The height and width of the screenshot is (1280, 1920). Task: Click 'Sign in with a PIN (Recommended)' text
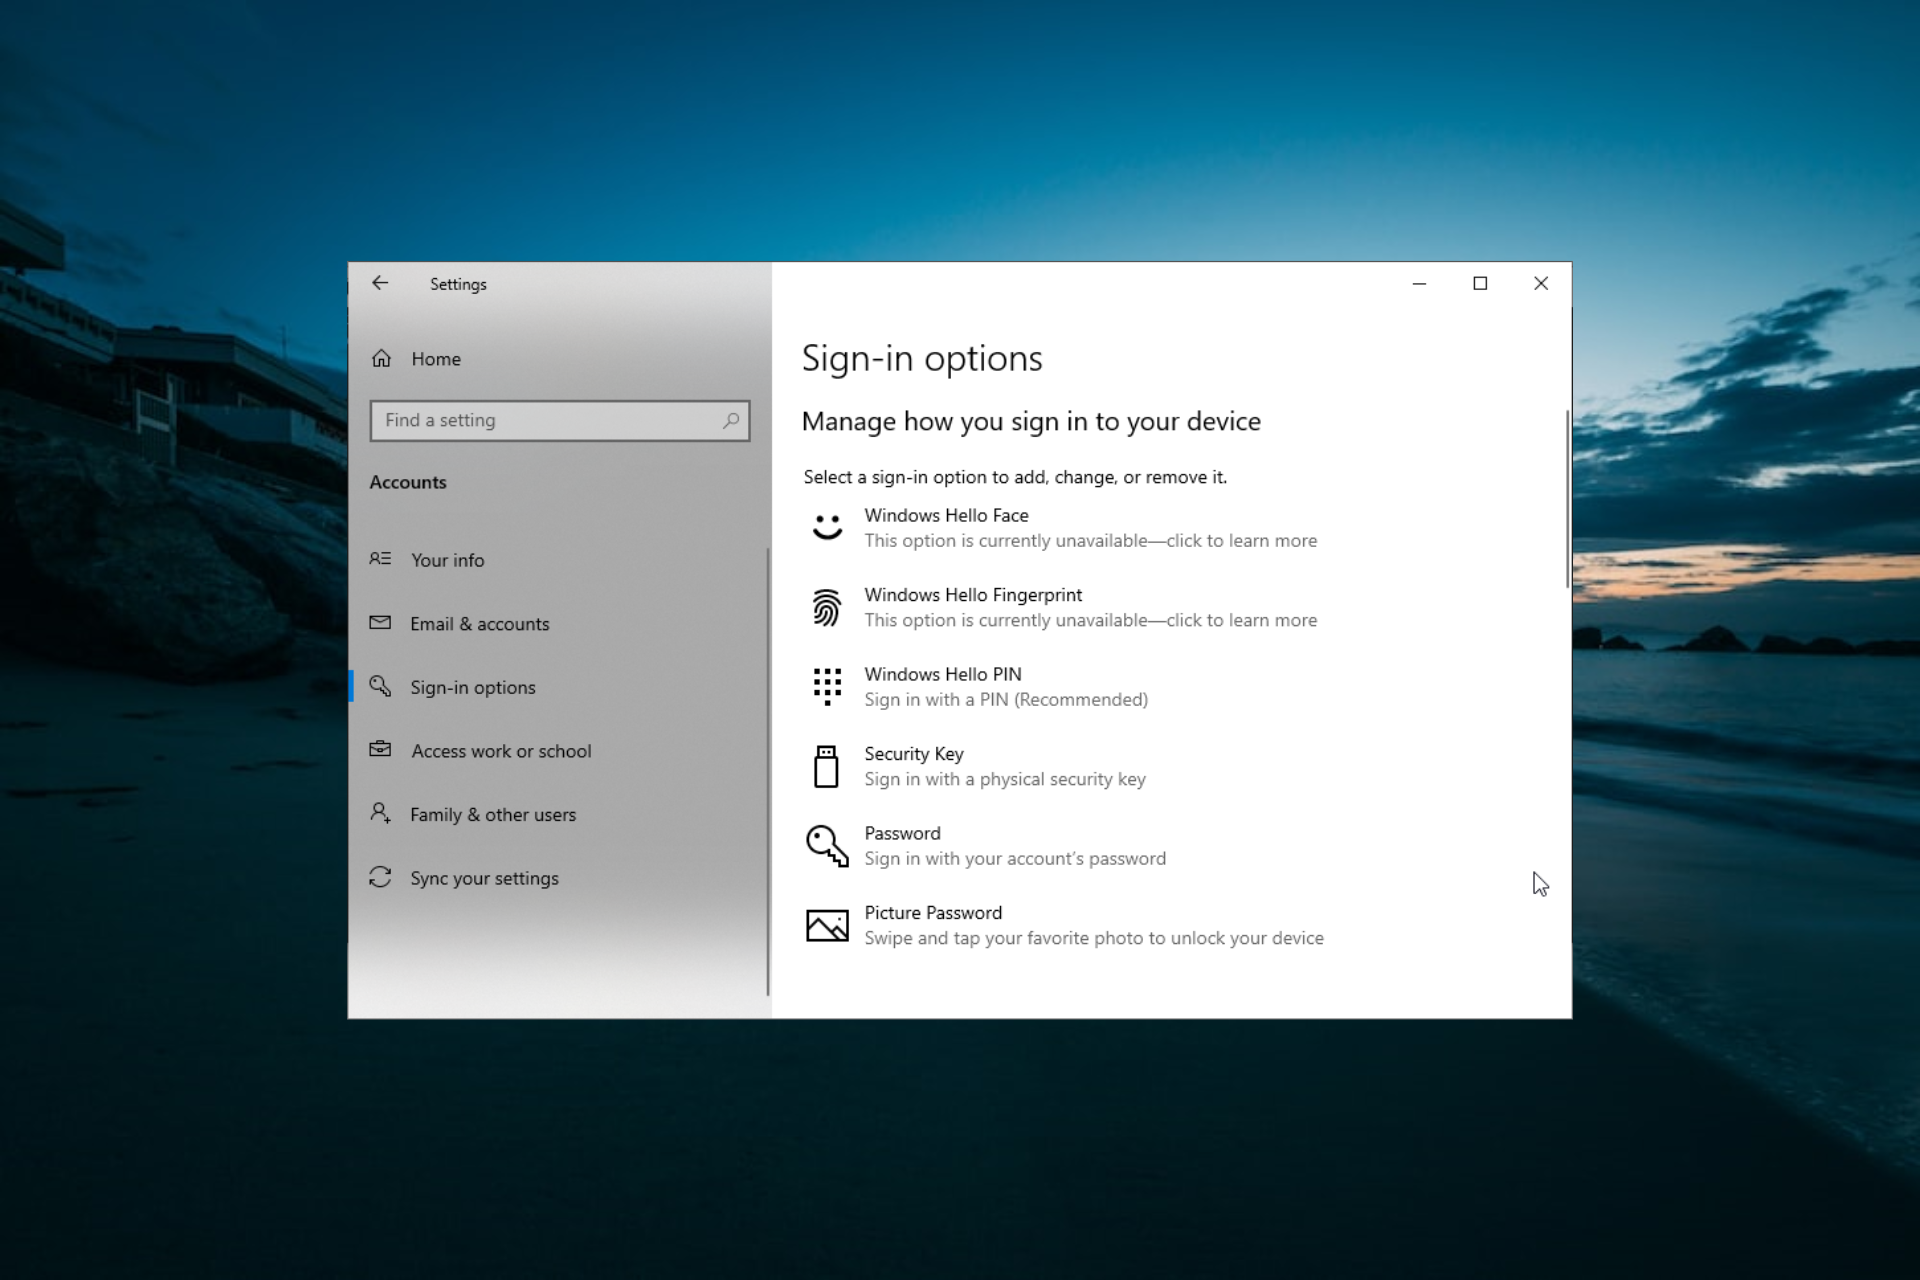(x=1006, y=700)
